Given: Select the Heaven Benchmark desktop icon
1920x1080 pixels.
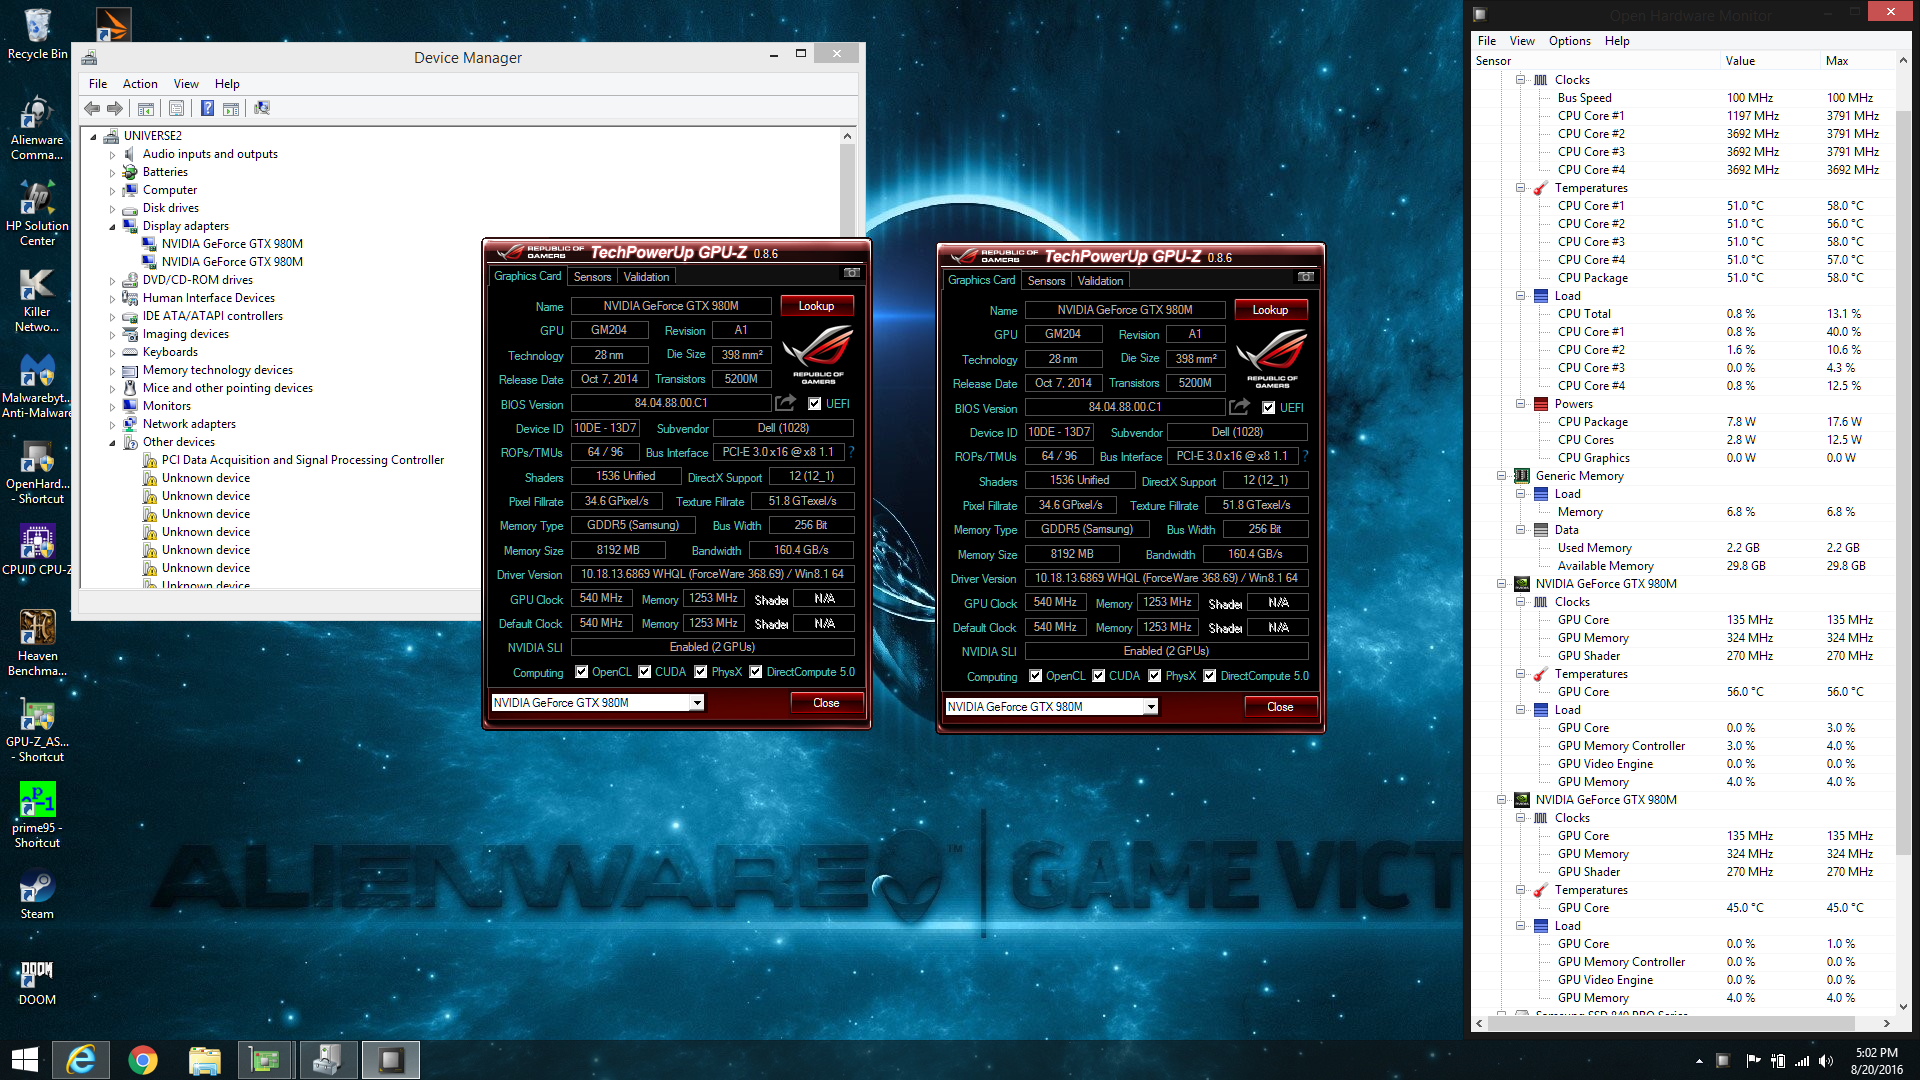Looking at the screenshot, I should 37,644.
